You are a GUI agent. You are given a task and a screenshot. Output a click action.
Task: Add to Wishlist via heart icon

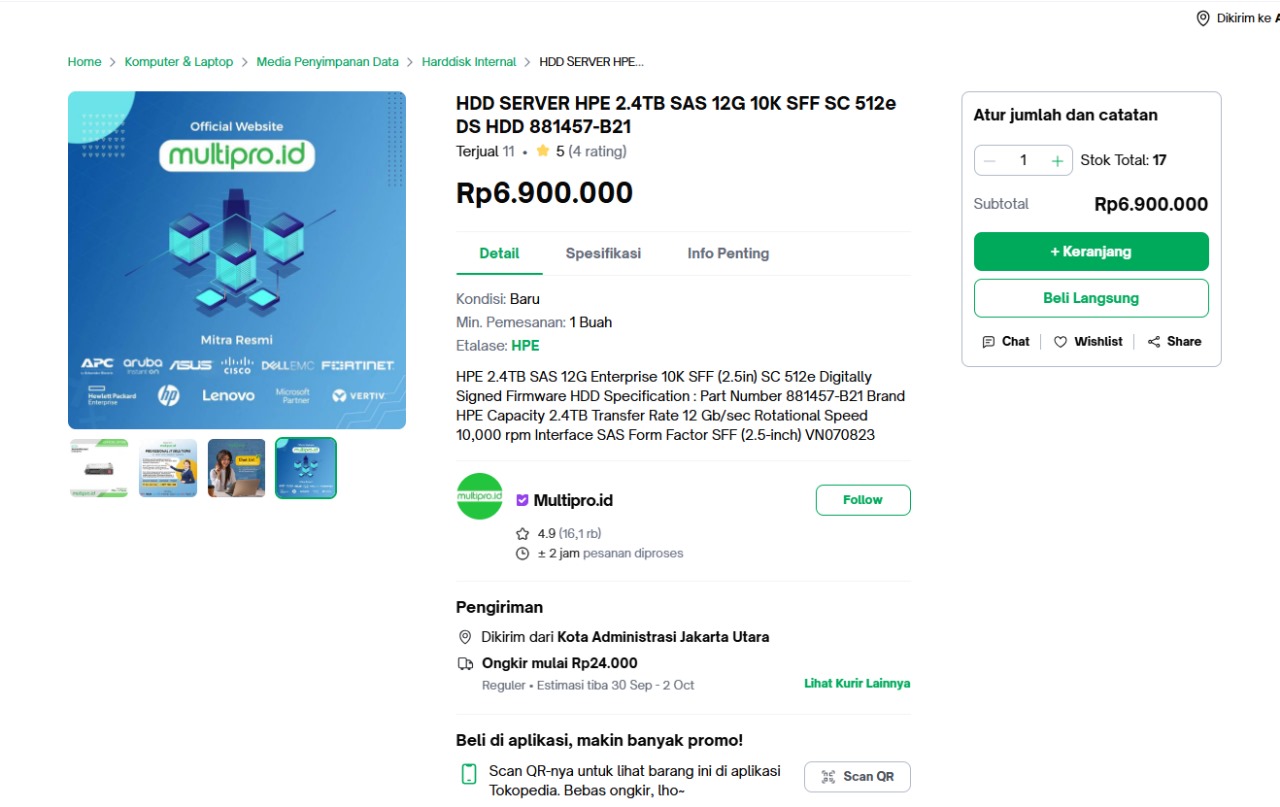[x=1061, y=342]
